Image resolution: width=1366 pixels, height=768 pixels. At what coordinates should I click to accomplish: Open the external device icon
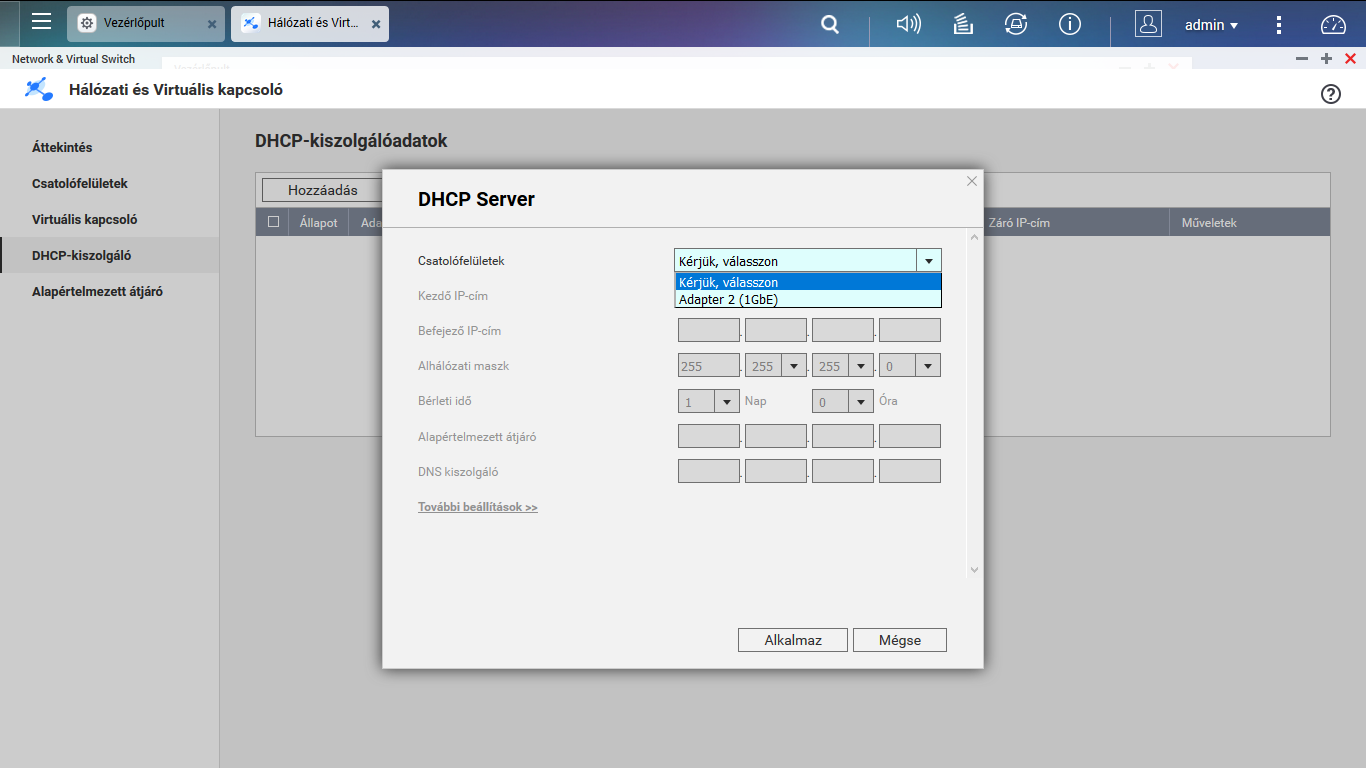coord(1016,23)
